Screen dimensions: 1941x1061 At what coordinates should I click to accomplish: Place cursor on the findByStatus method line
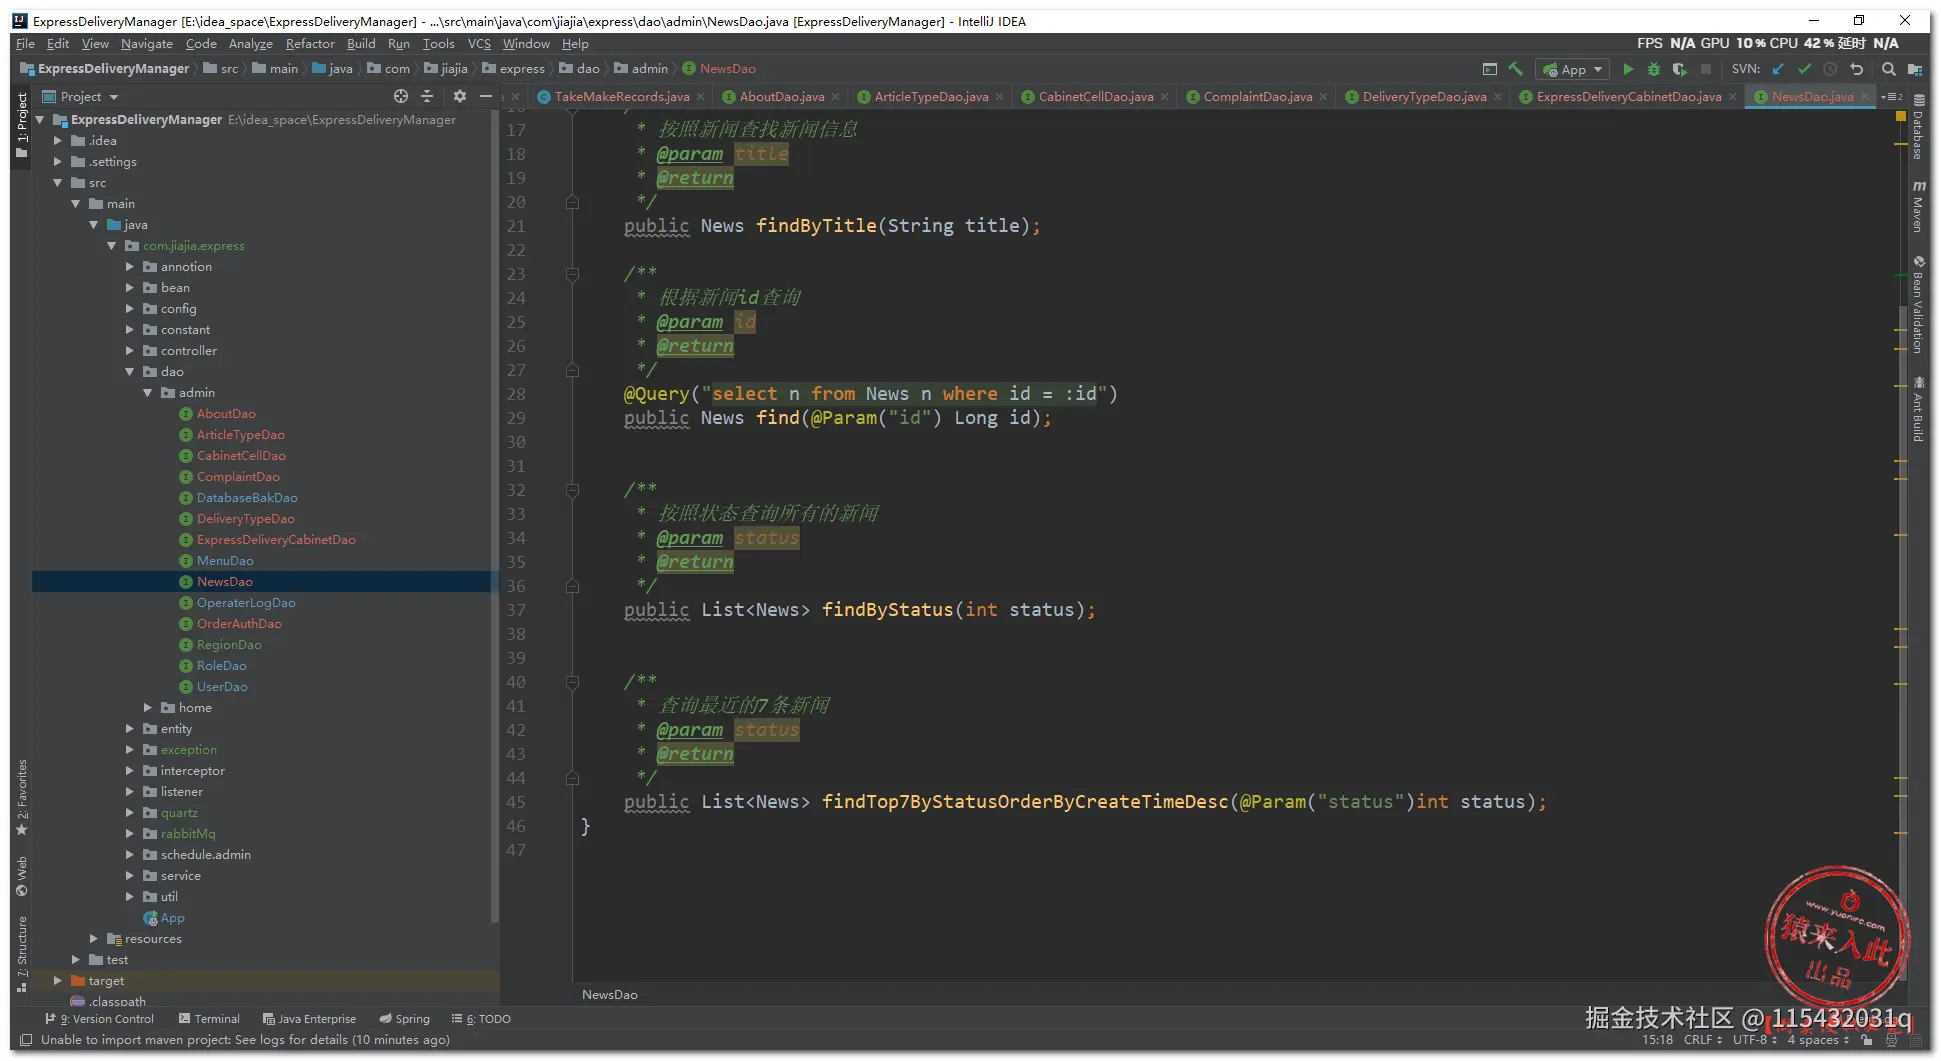[858, 610]
